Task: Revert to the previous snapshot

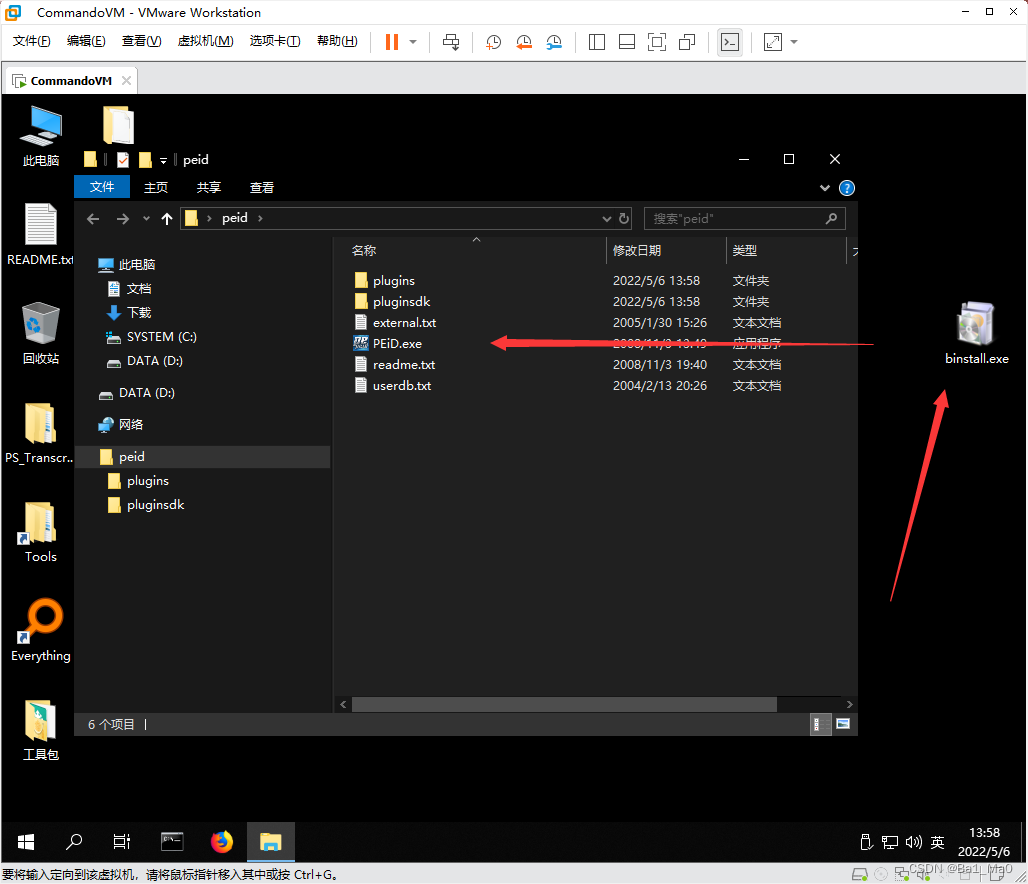Action: 524,42
